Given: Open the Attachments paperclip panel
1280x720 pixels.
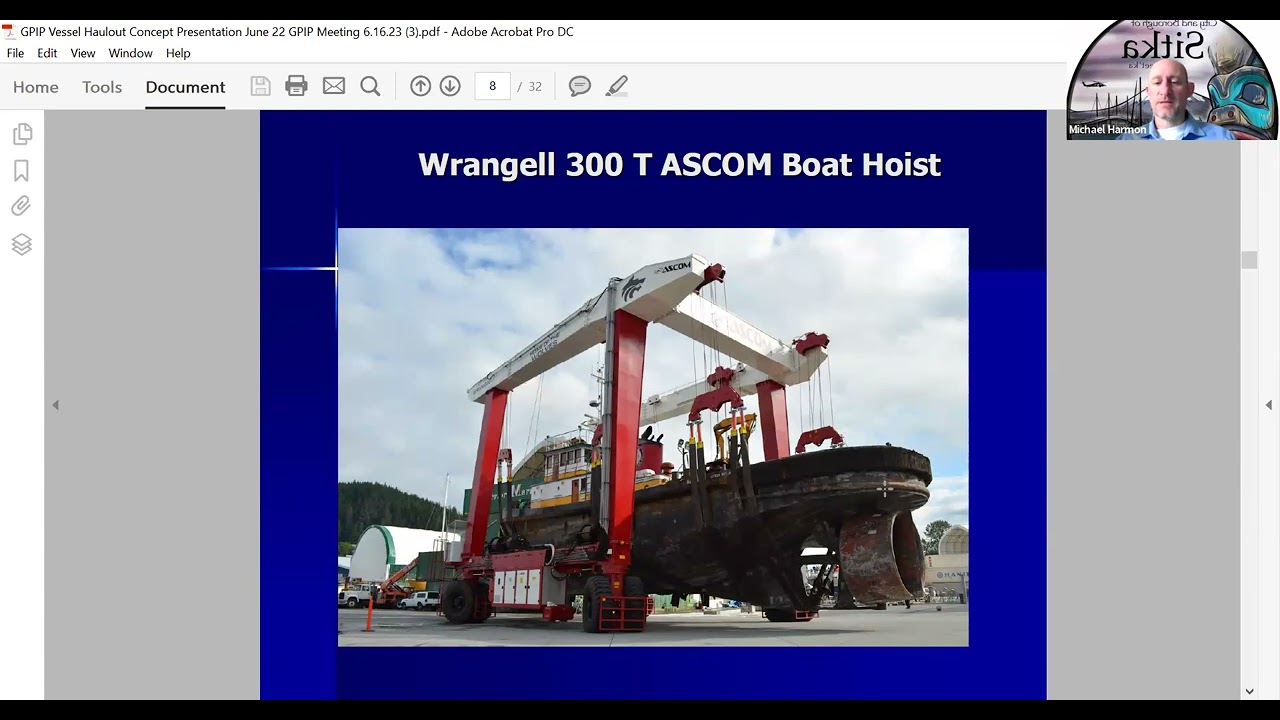Looking at the screenshot, I should tap(21, 207).
